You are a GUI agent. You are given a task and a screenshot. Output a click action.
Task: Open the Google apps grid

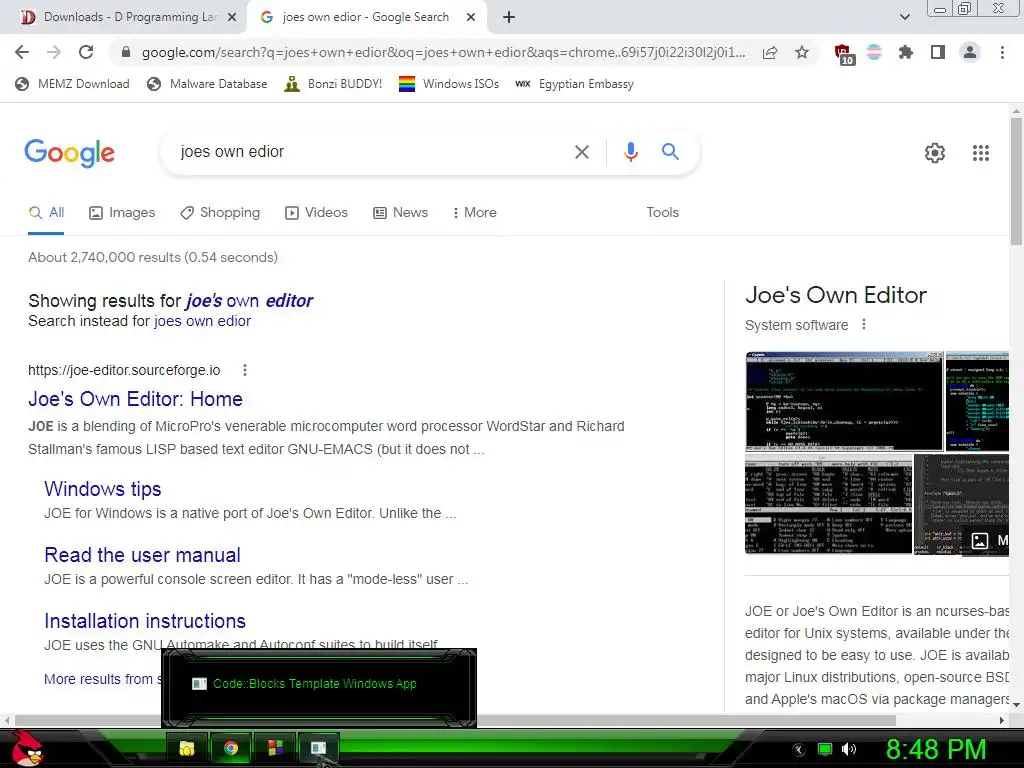980,153
